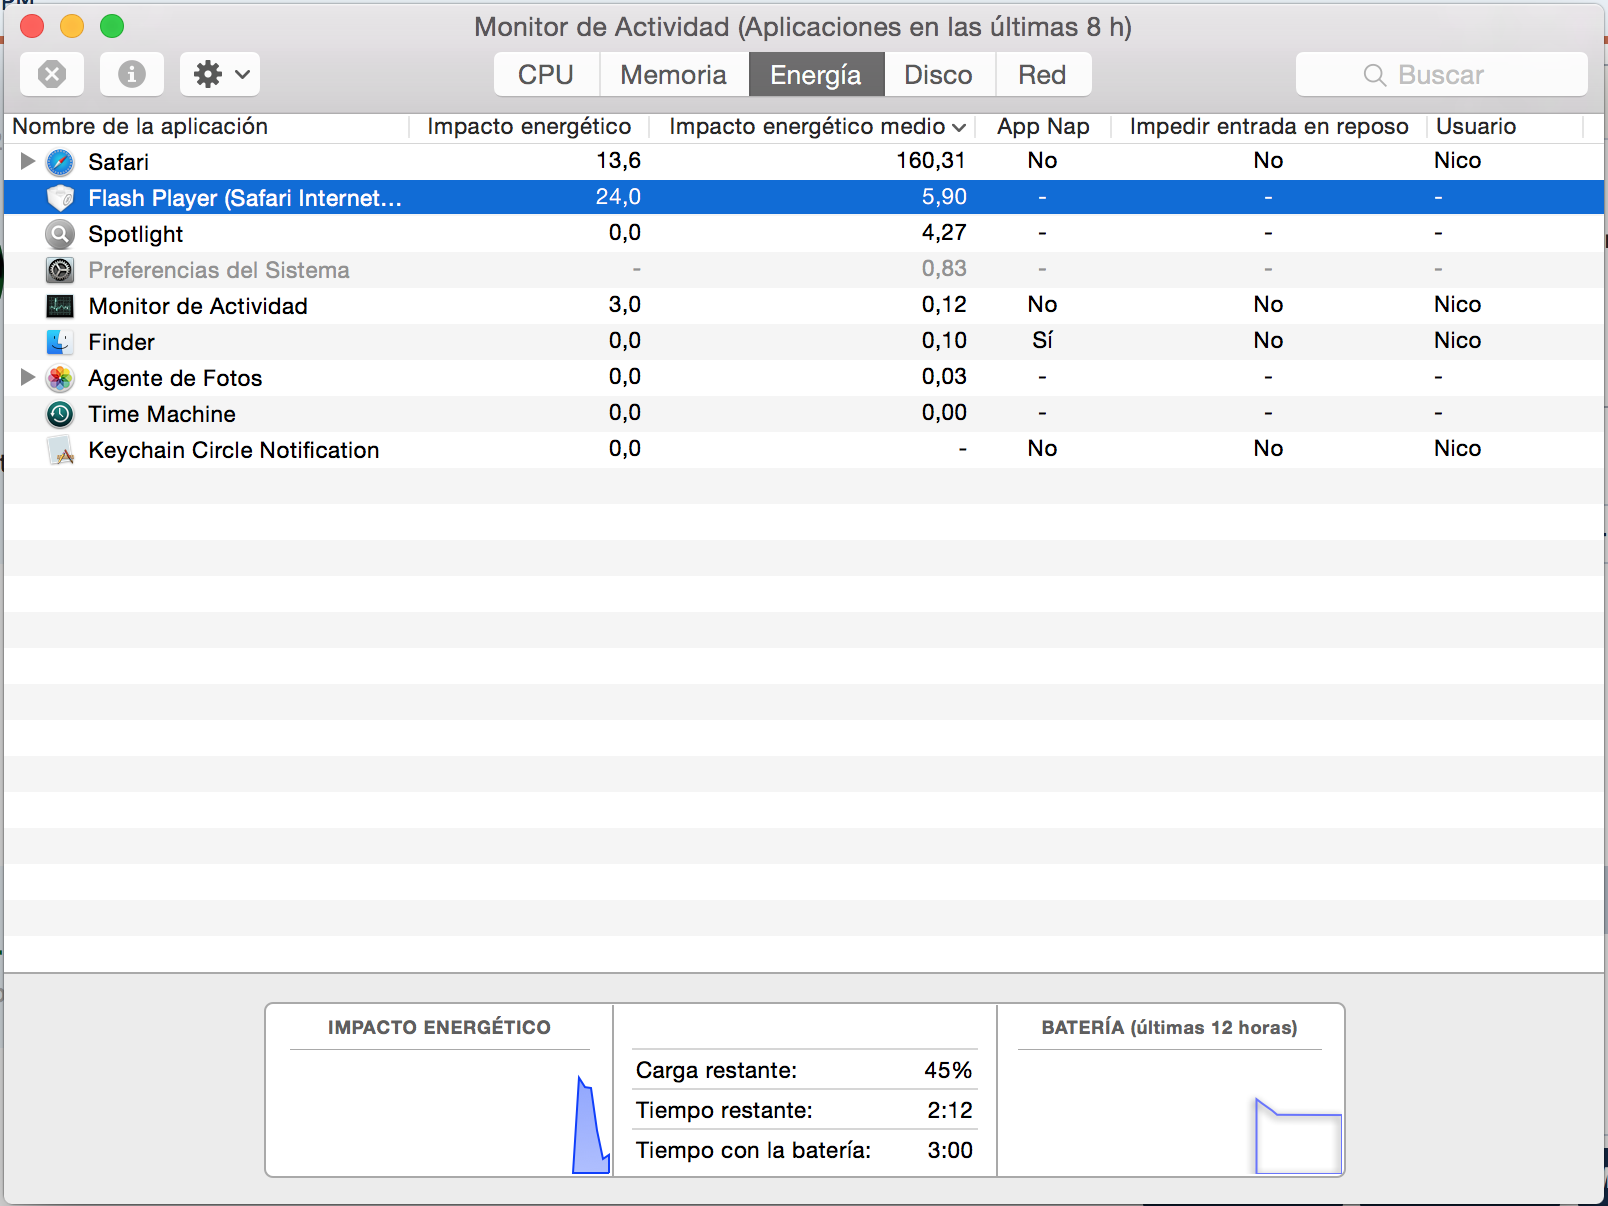Select the Keychain Circle Notification row name
Viewport: 1608px width, 1206px height.
(x=234, y=450)
